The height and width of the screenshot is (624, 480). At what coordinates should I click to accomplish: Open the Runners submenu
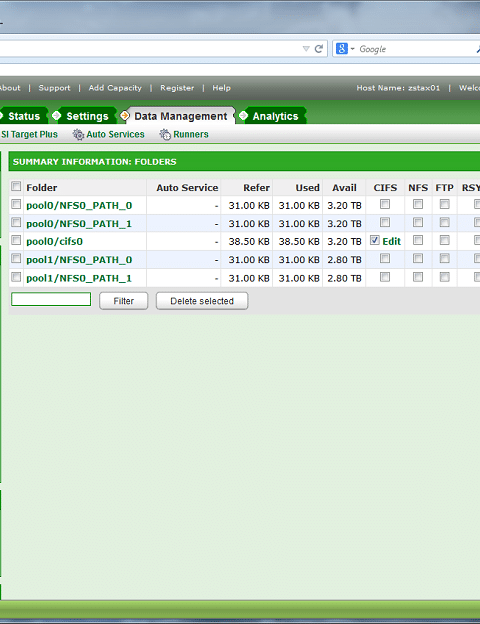tap(191, 135)
